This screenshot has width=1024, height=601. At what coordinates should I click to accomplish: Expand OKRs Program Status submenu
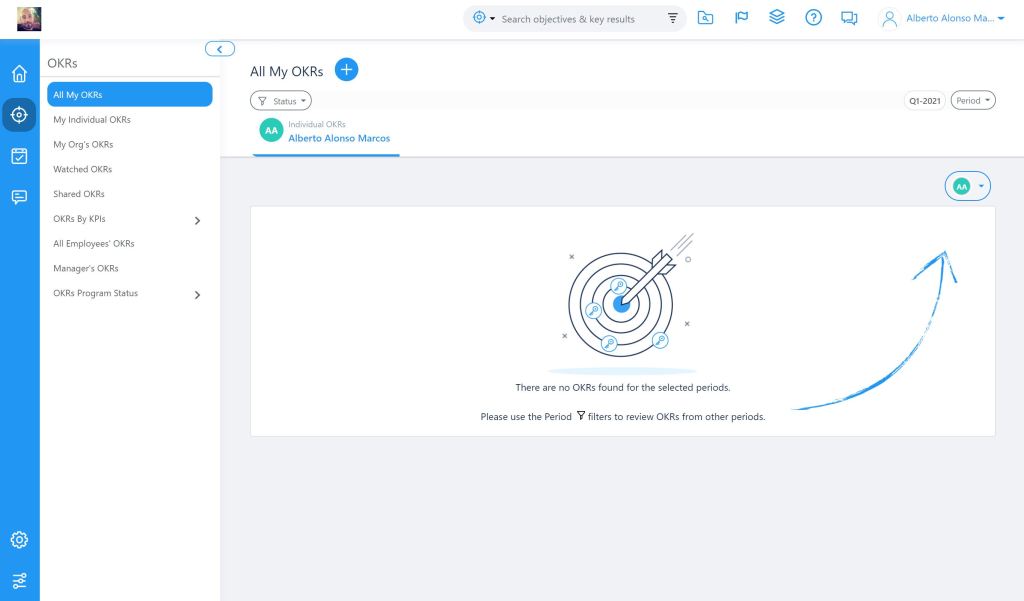197,294
